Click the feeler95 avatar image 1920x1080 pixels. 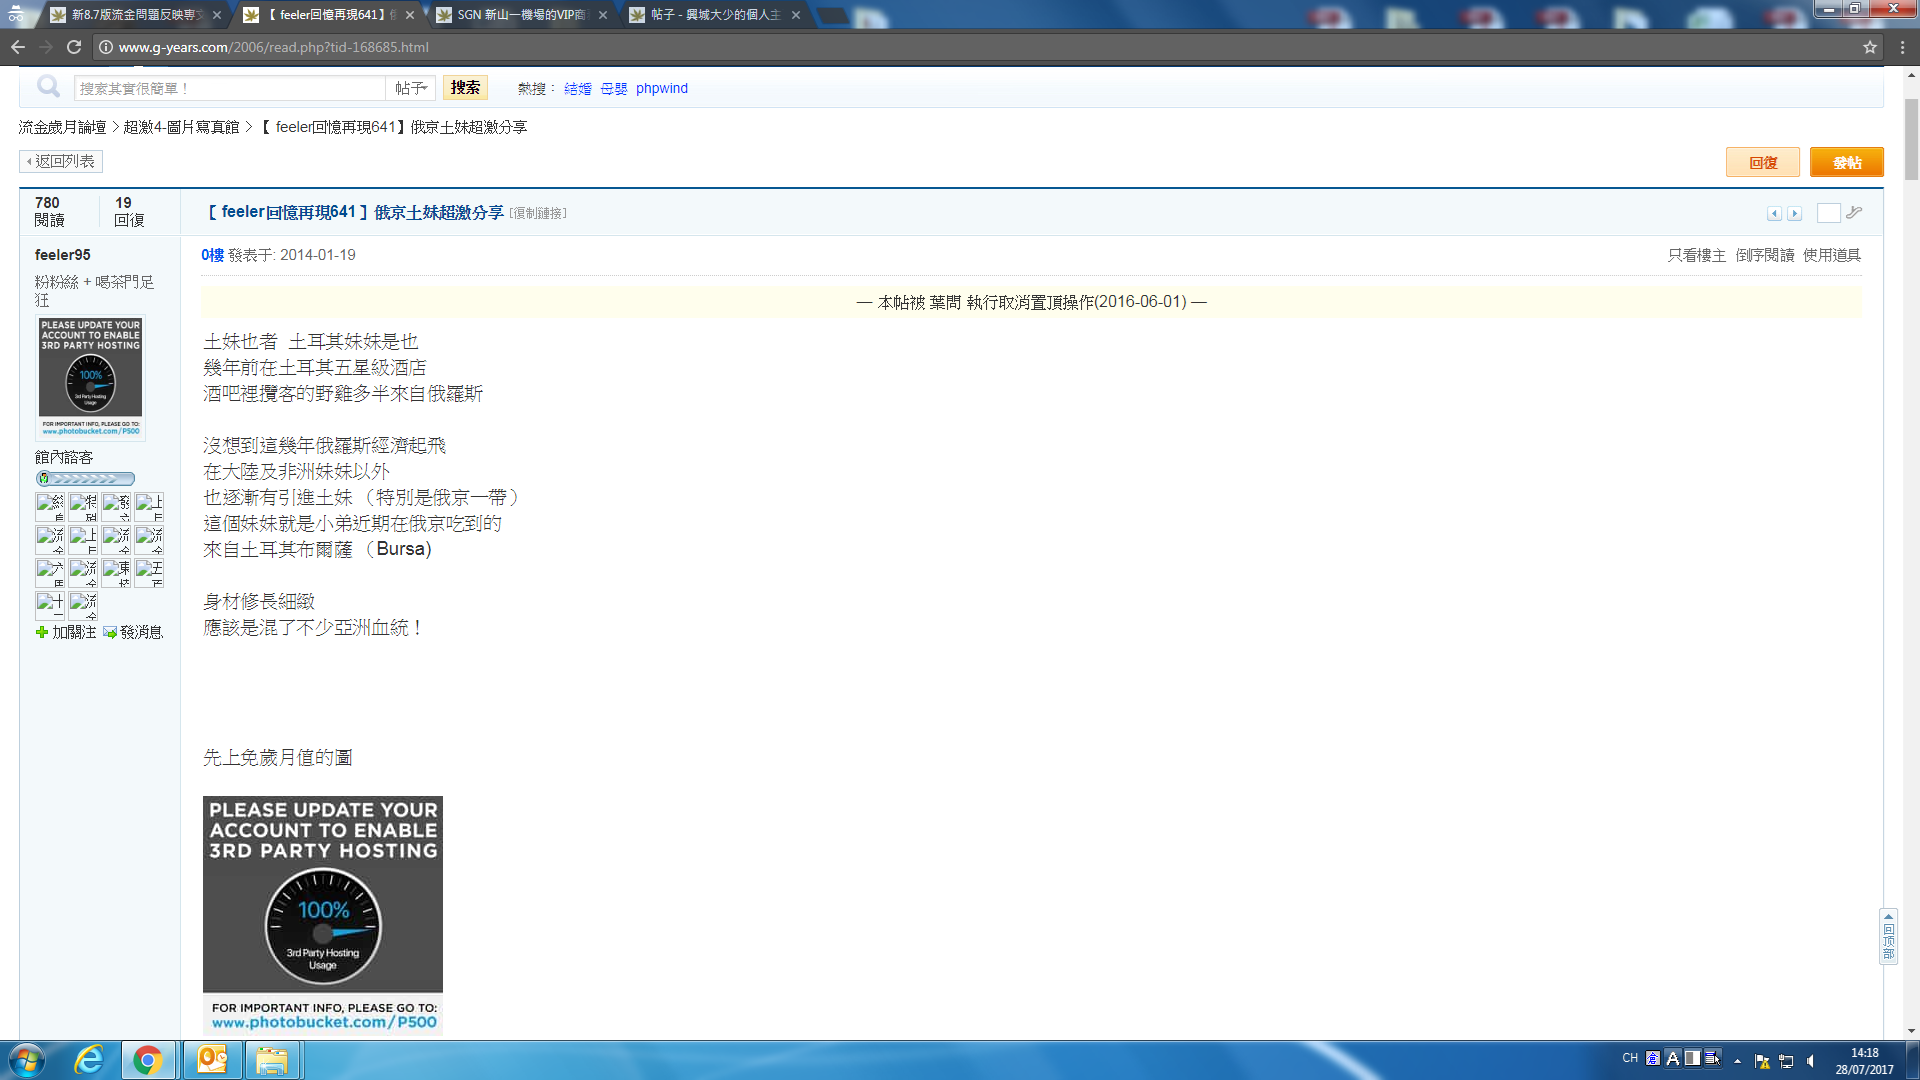(91, 378)
